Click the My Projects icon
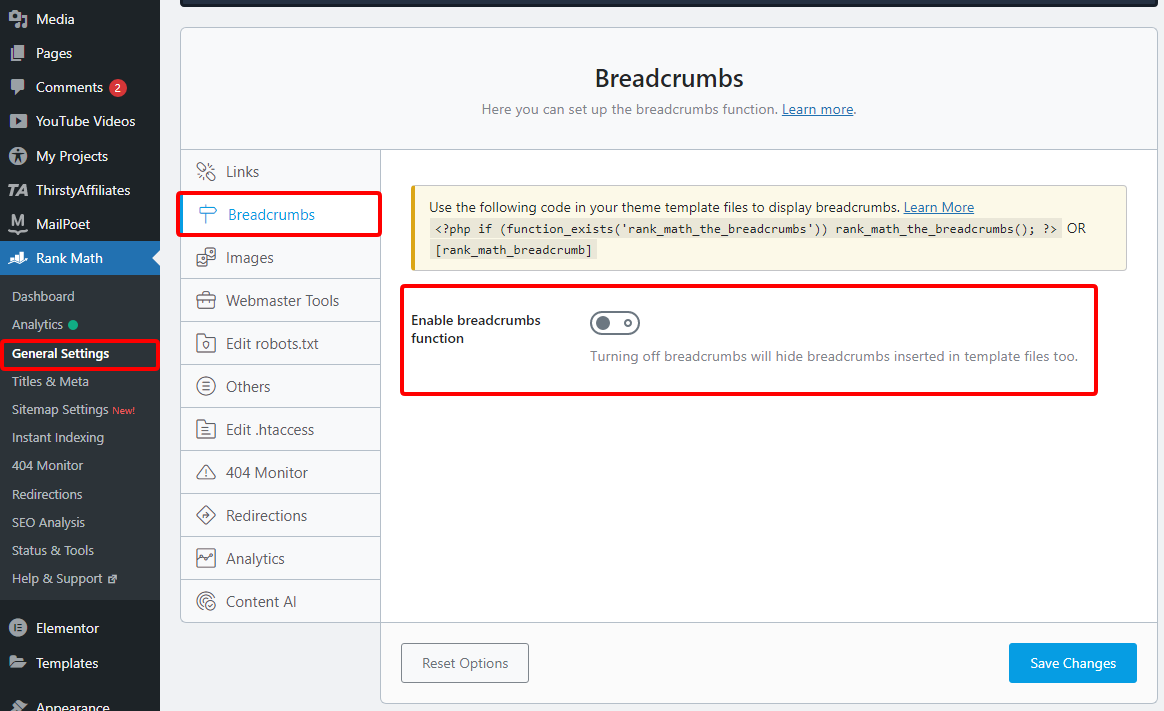 click(18, 156)
